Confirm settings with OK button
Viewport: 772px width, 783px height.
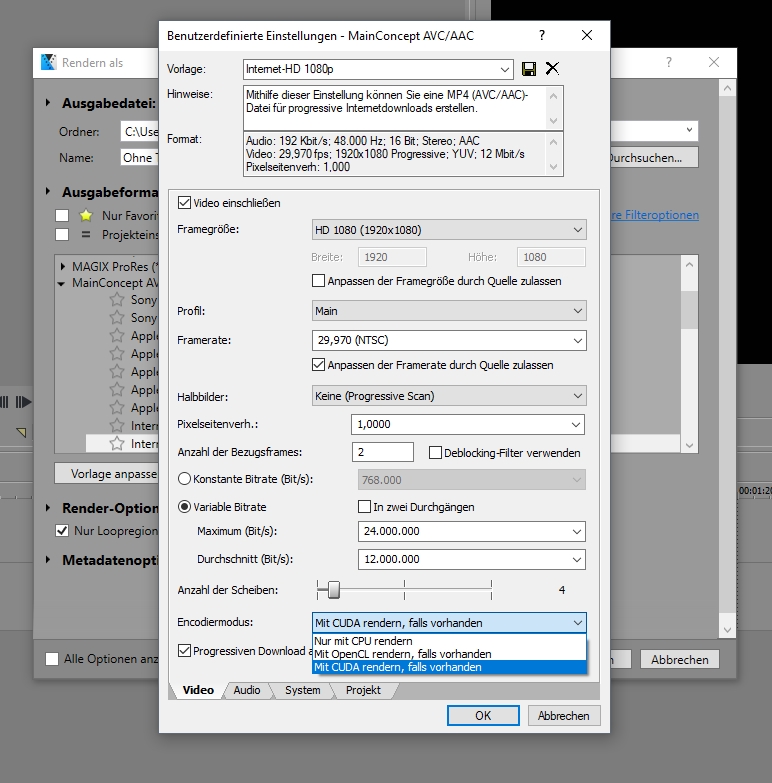[483, 716]
